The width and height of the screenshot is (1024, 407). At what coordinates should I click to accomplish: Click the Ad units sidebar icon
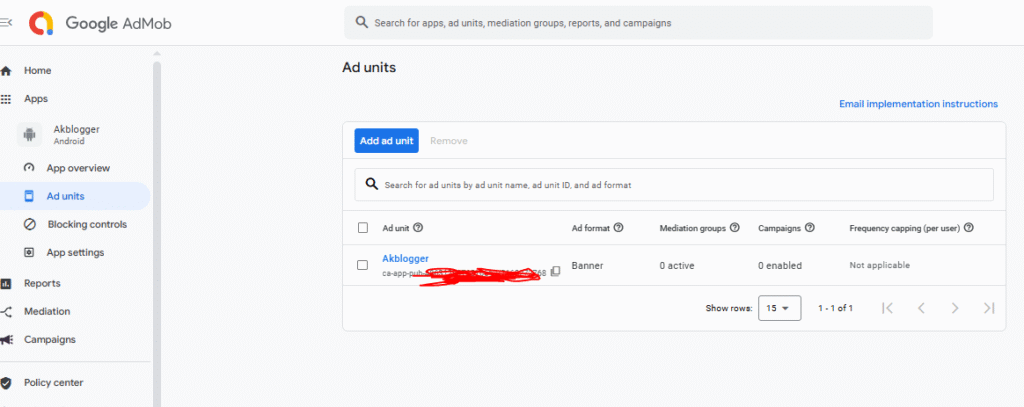[x=29, y=196]
